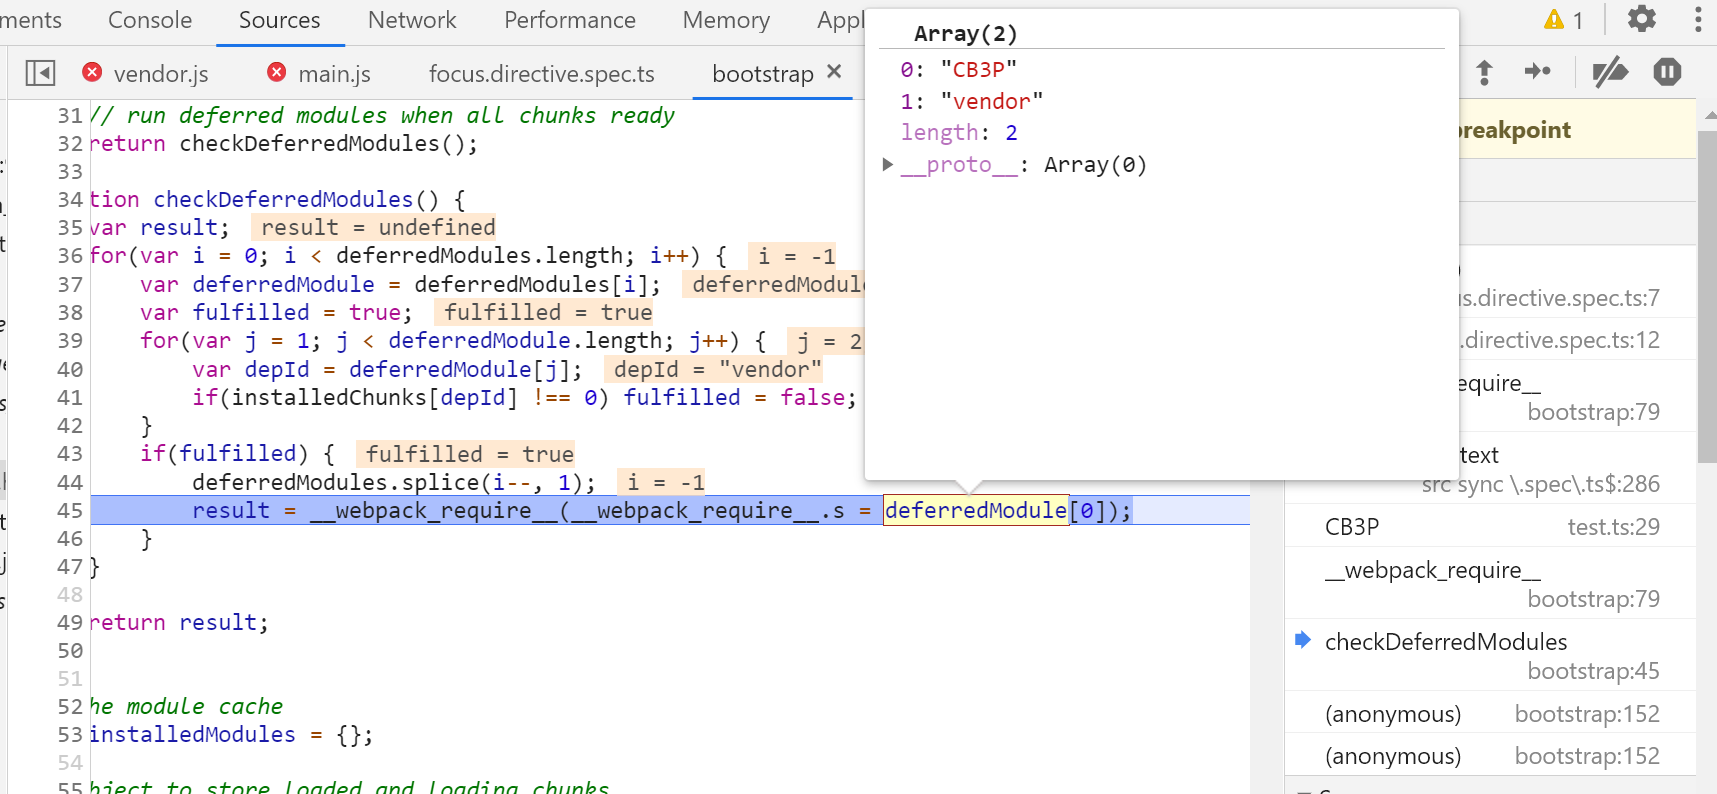Image resolution: width=1717 pixels, height=794 pixels.
Task: Expand the __proto__ Array(0) entry
Action: tap(887, 165)
